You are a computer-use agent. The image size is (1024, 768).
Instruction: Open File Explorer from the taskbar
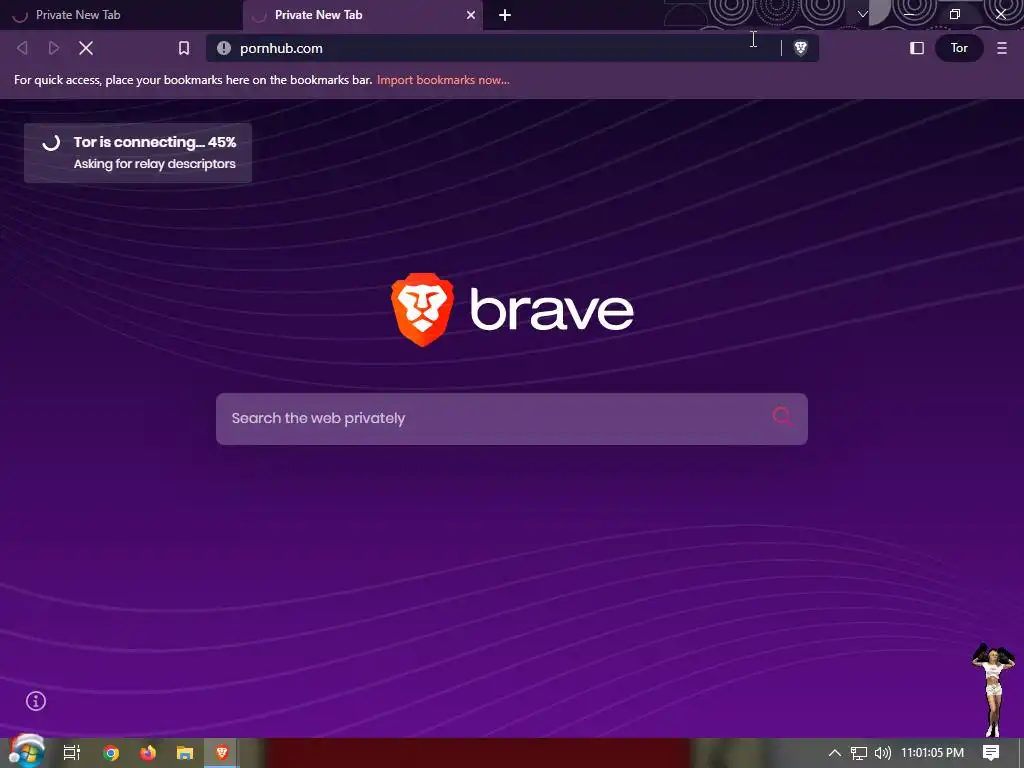tap(185, 753)
